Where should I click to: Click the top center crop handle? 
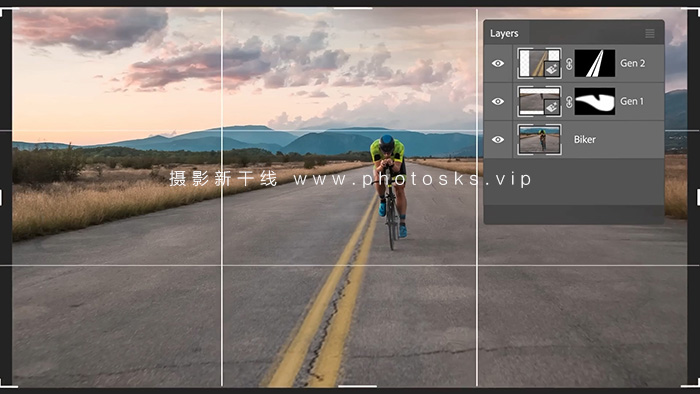pos(353,8)
